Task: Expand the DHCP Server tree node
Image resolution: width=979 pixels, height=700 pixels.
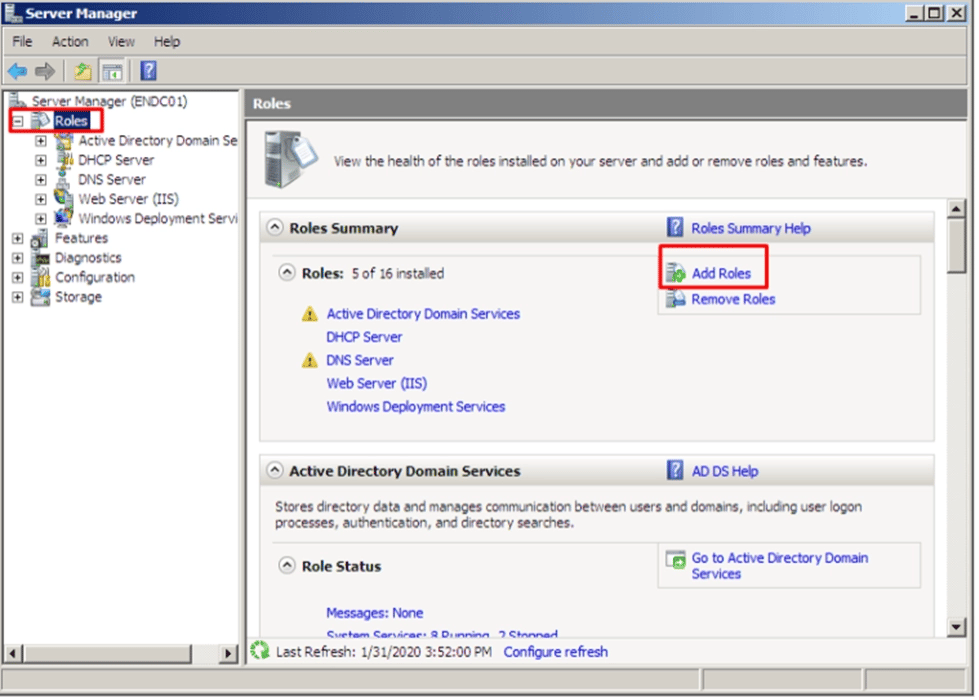Action: pyautogui.click(x=41, y=160)
